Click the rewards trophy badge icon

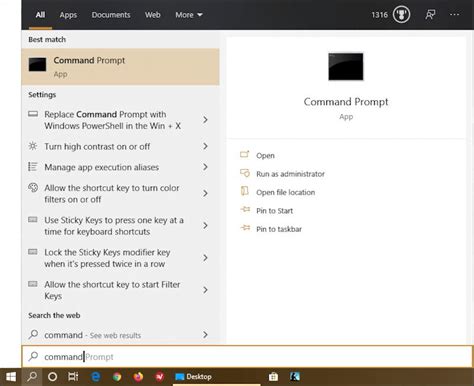[x=401, y=15]
